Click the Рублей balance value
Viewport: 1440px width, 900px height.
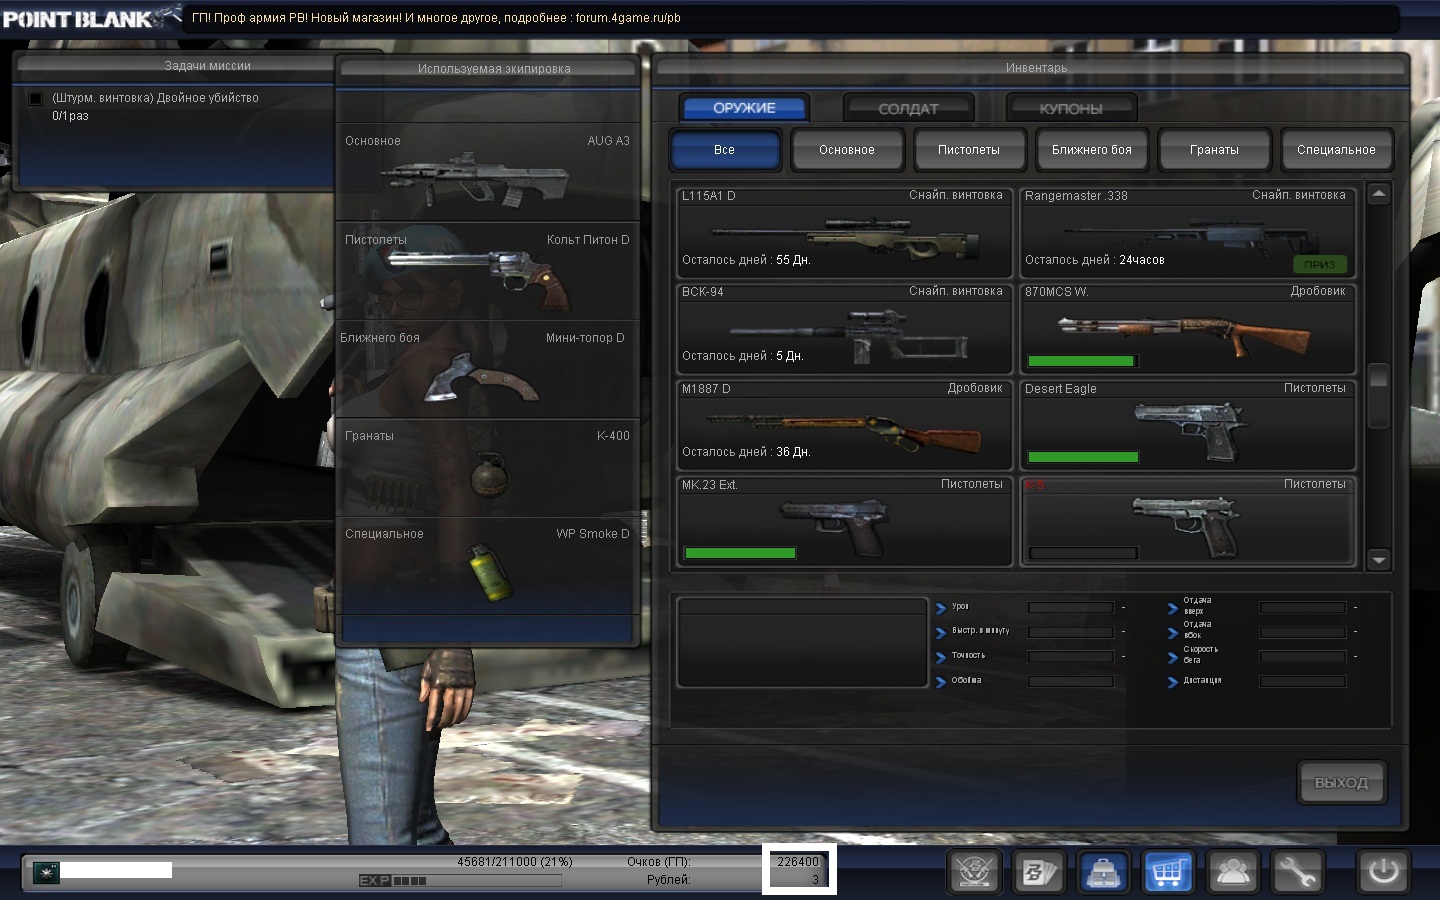click(x=815, y=880)
